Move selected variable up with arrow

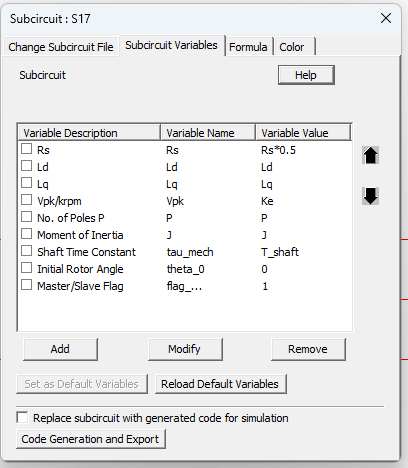370,155
